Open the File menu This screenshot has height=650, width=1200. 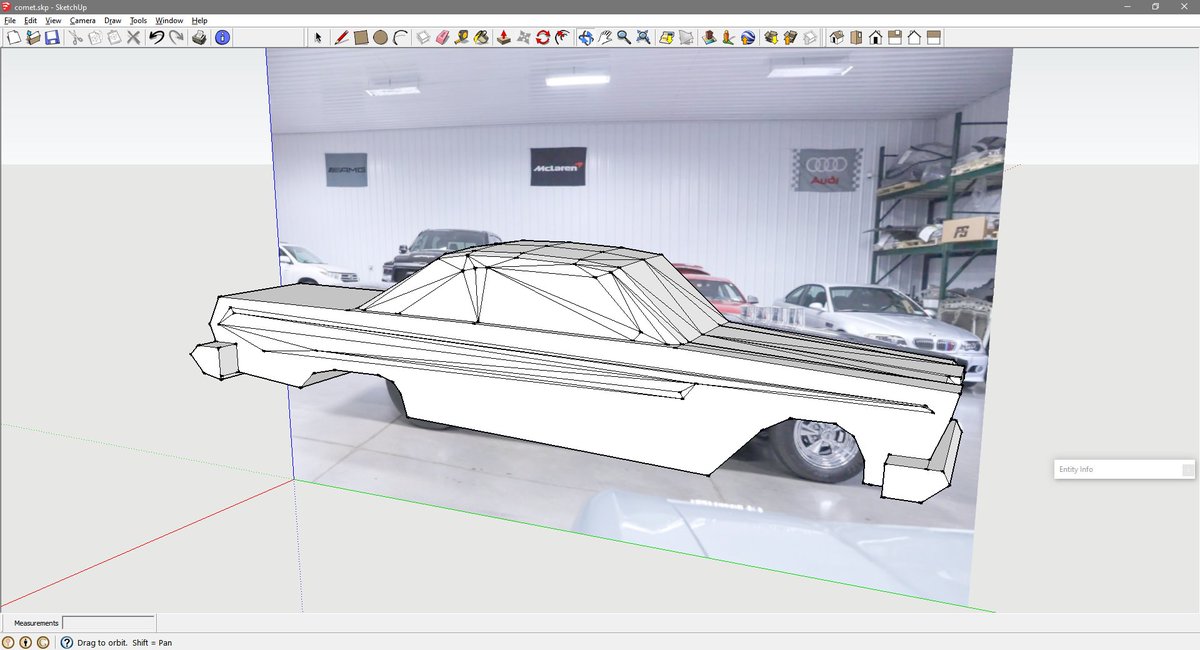(x=10, y=20)
